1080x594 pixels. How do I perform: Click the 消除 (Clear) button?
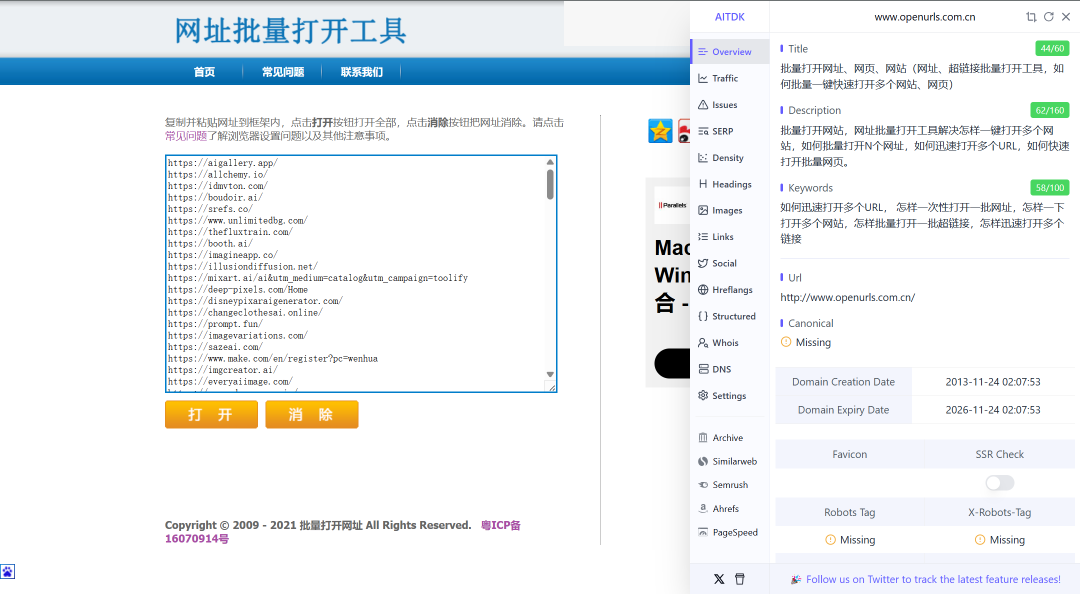pos(311,414)
